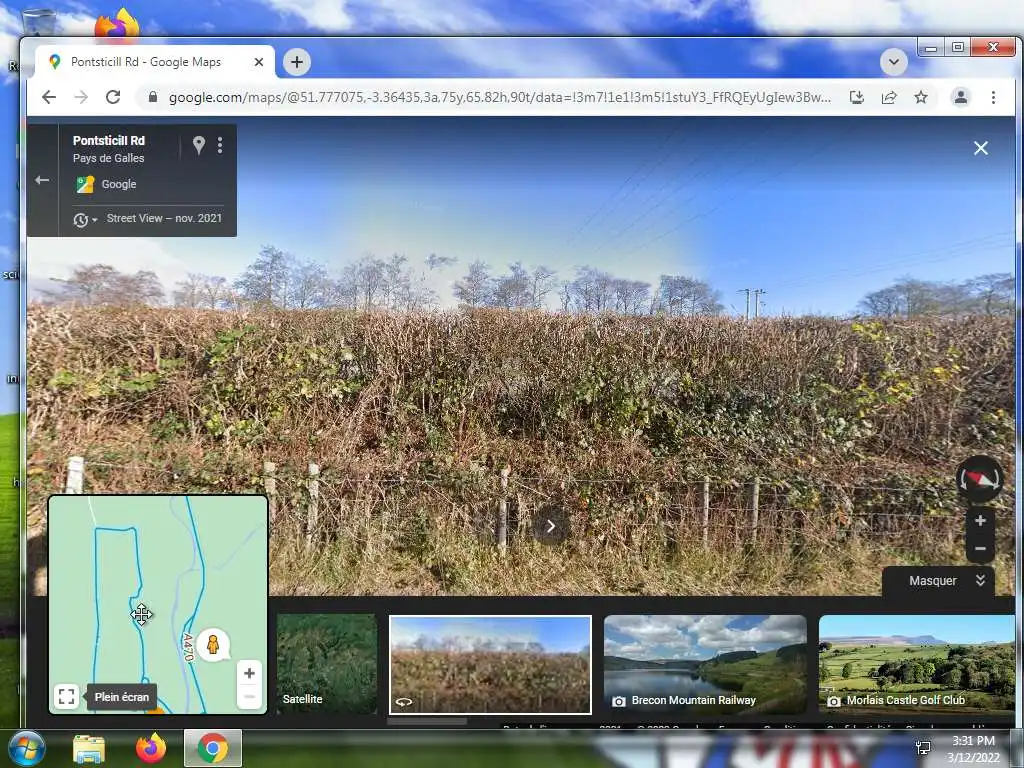Viewport: 1024px width, 768px height.
Task: Click the padlock site info icon
Action: (153, 97)
